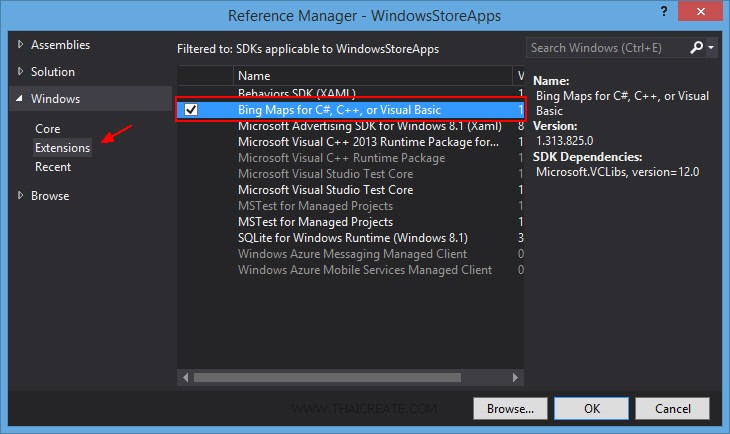The image size is (730, 434).
Task: Select enabled Microsoft Visual Studio Test Core row
Action: pyautogui.click(x=350, y=190)
